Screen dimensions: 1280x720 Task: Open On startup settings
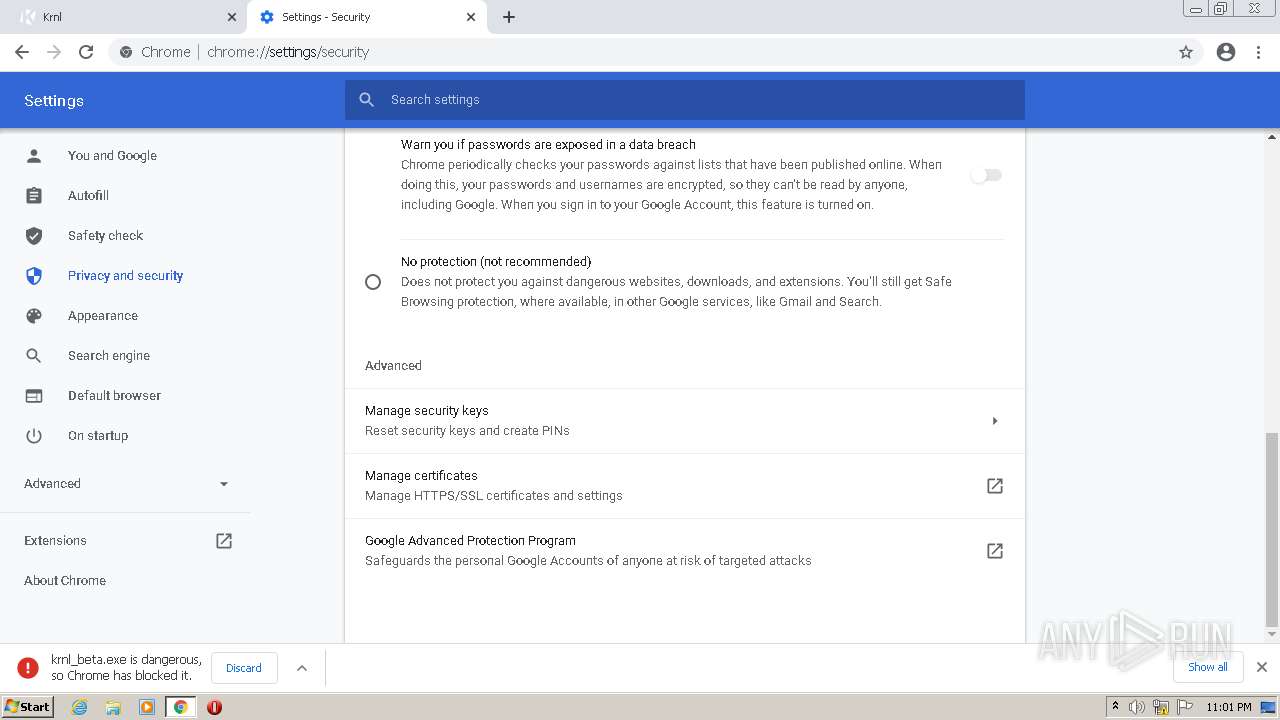tap(98, 436)
